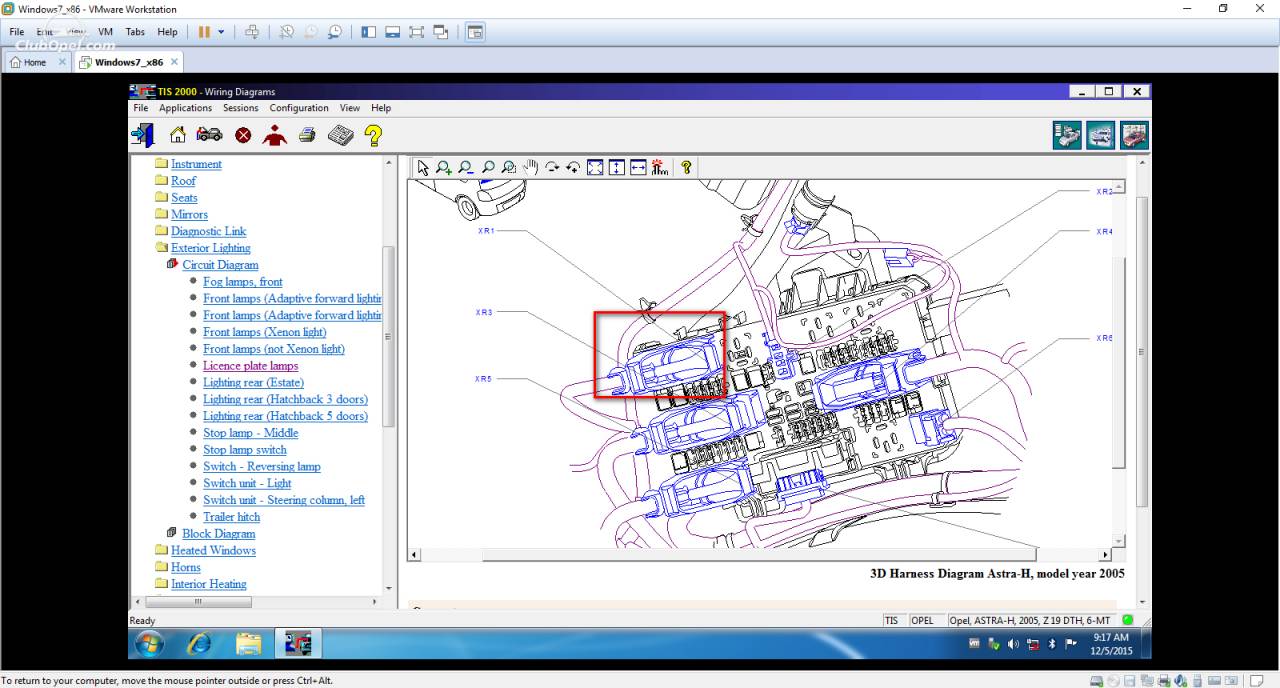Click the zoom window magnifier tool

point(509,168)
